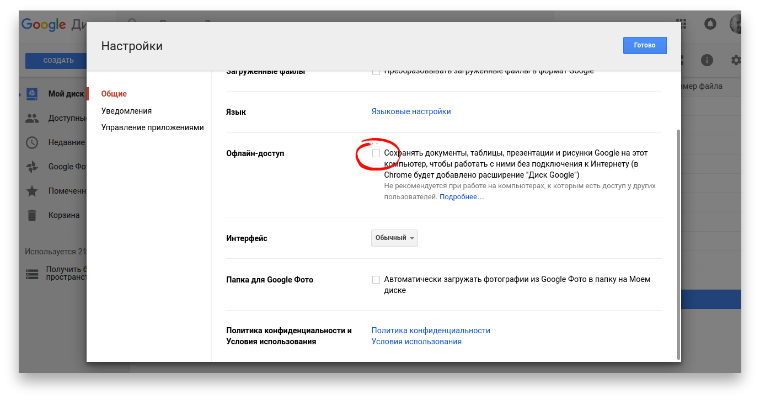Click the storage icon near Получить

pos(32,274)
